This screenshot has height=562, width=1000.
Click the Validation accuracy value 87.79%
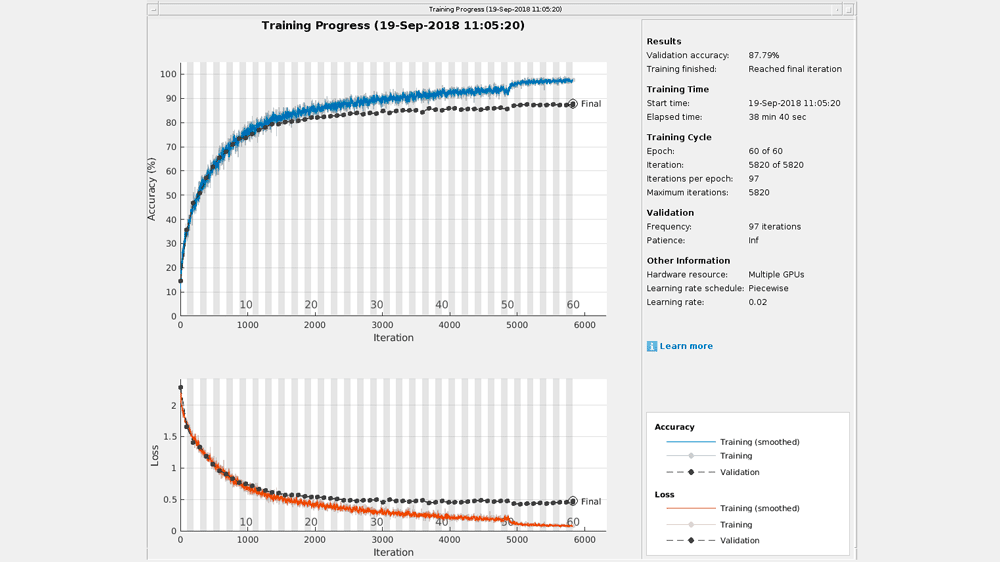pos(764,55)
